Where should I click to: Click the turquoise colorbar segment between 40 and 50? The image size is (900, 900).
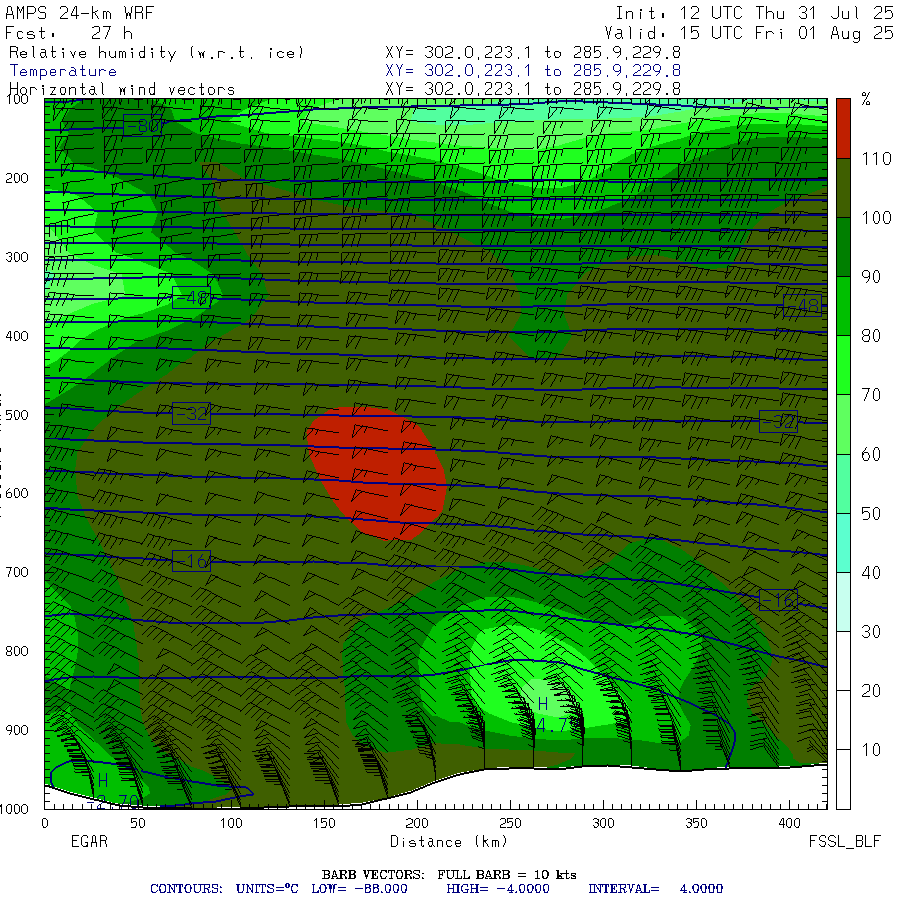tap(843, 542)
